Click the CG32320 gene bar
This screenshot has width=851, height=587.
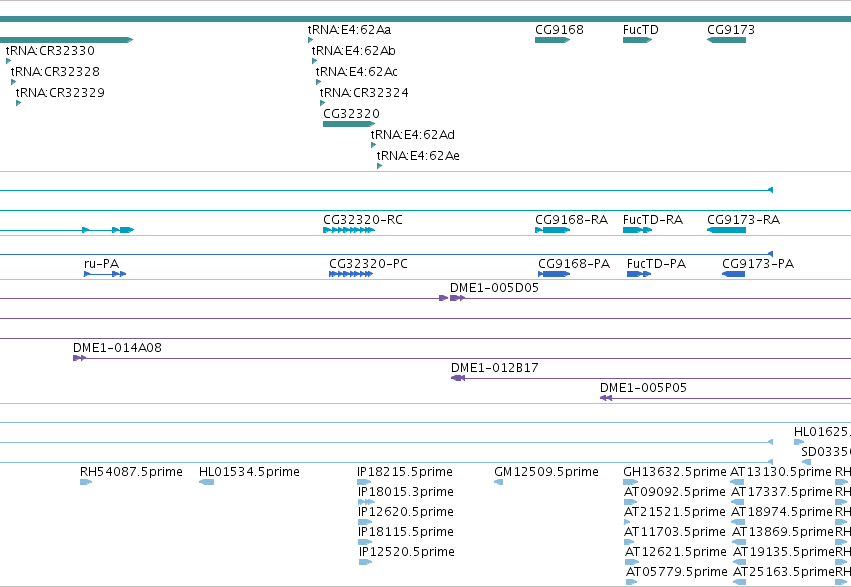[x=349, y=124]
